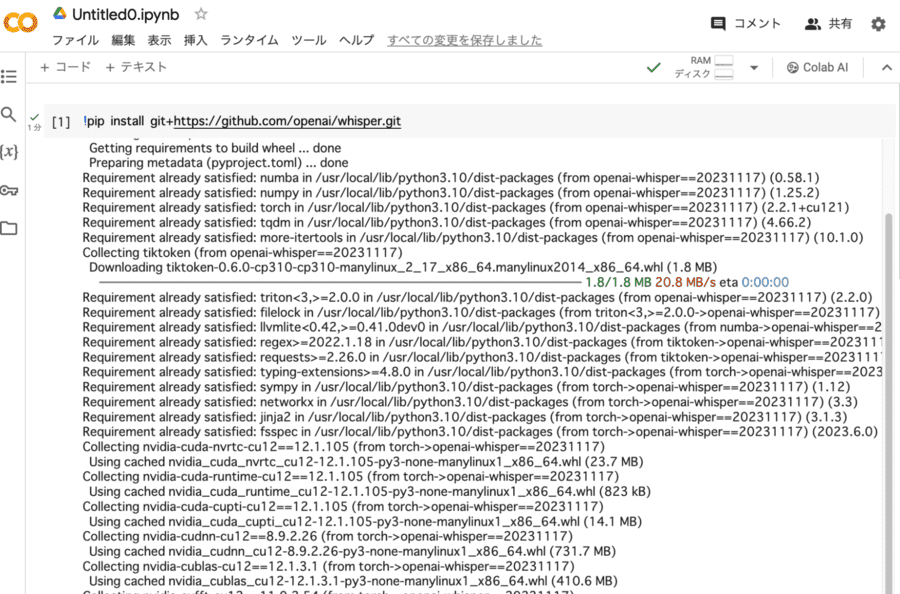Image resolution: width=900 pixels, height=594 pixels.
Task: Open the settings gear icon
Action: [x=878, y=24]
